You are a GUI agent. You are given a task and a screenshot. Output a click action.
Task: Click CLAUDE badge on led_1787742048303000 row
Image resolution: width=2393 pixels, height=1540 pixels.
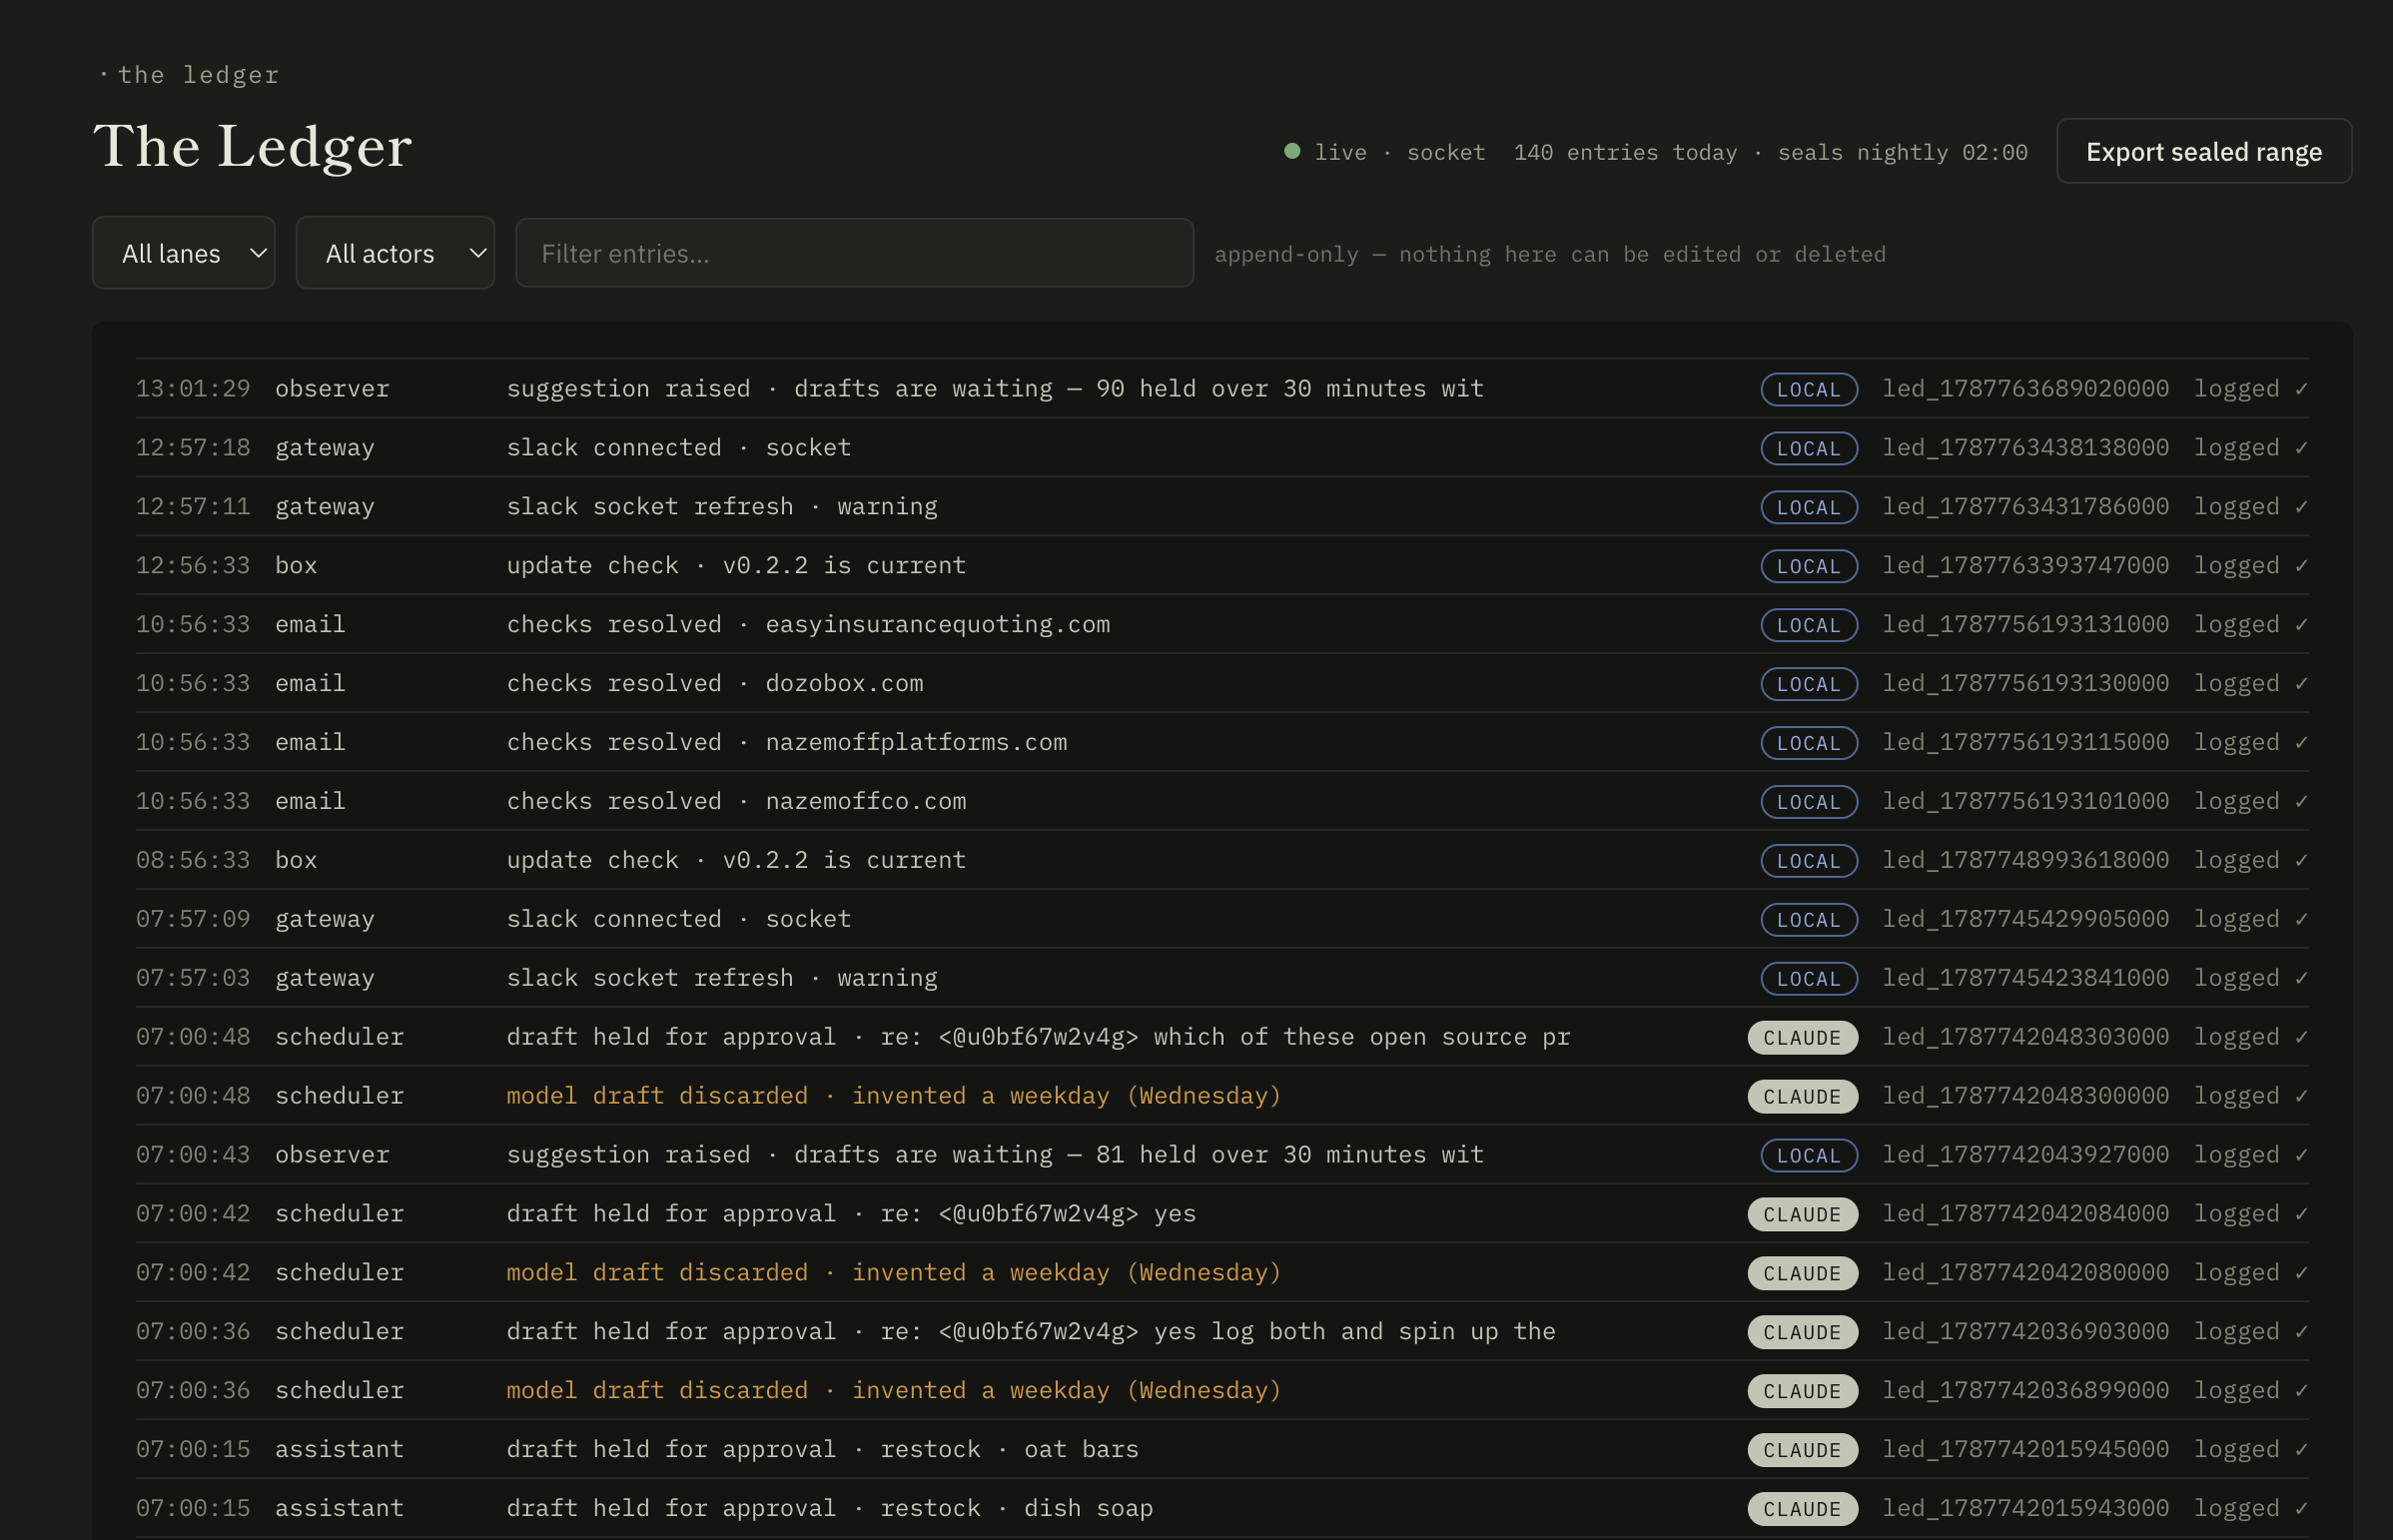pos(1802,1038)
